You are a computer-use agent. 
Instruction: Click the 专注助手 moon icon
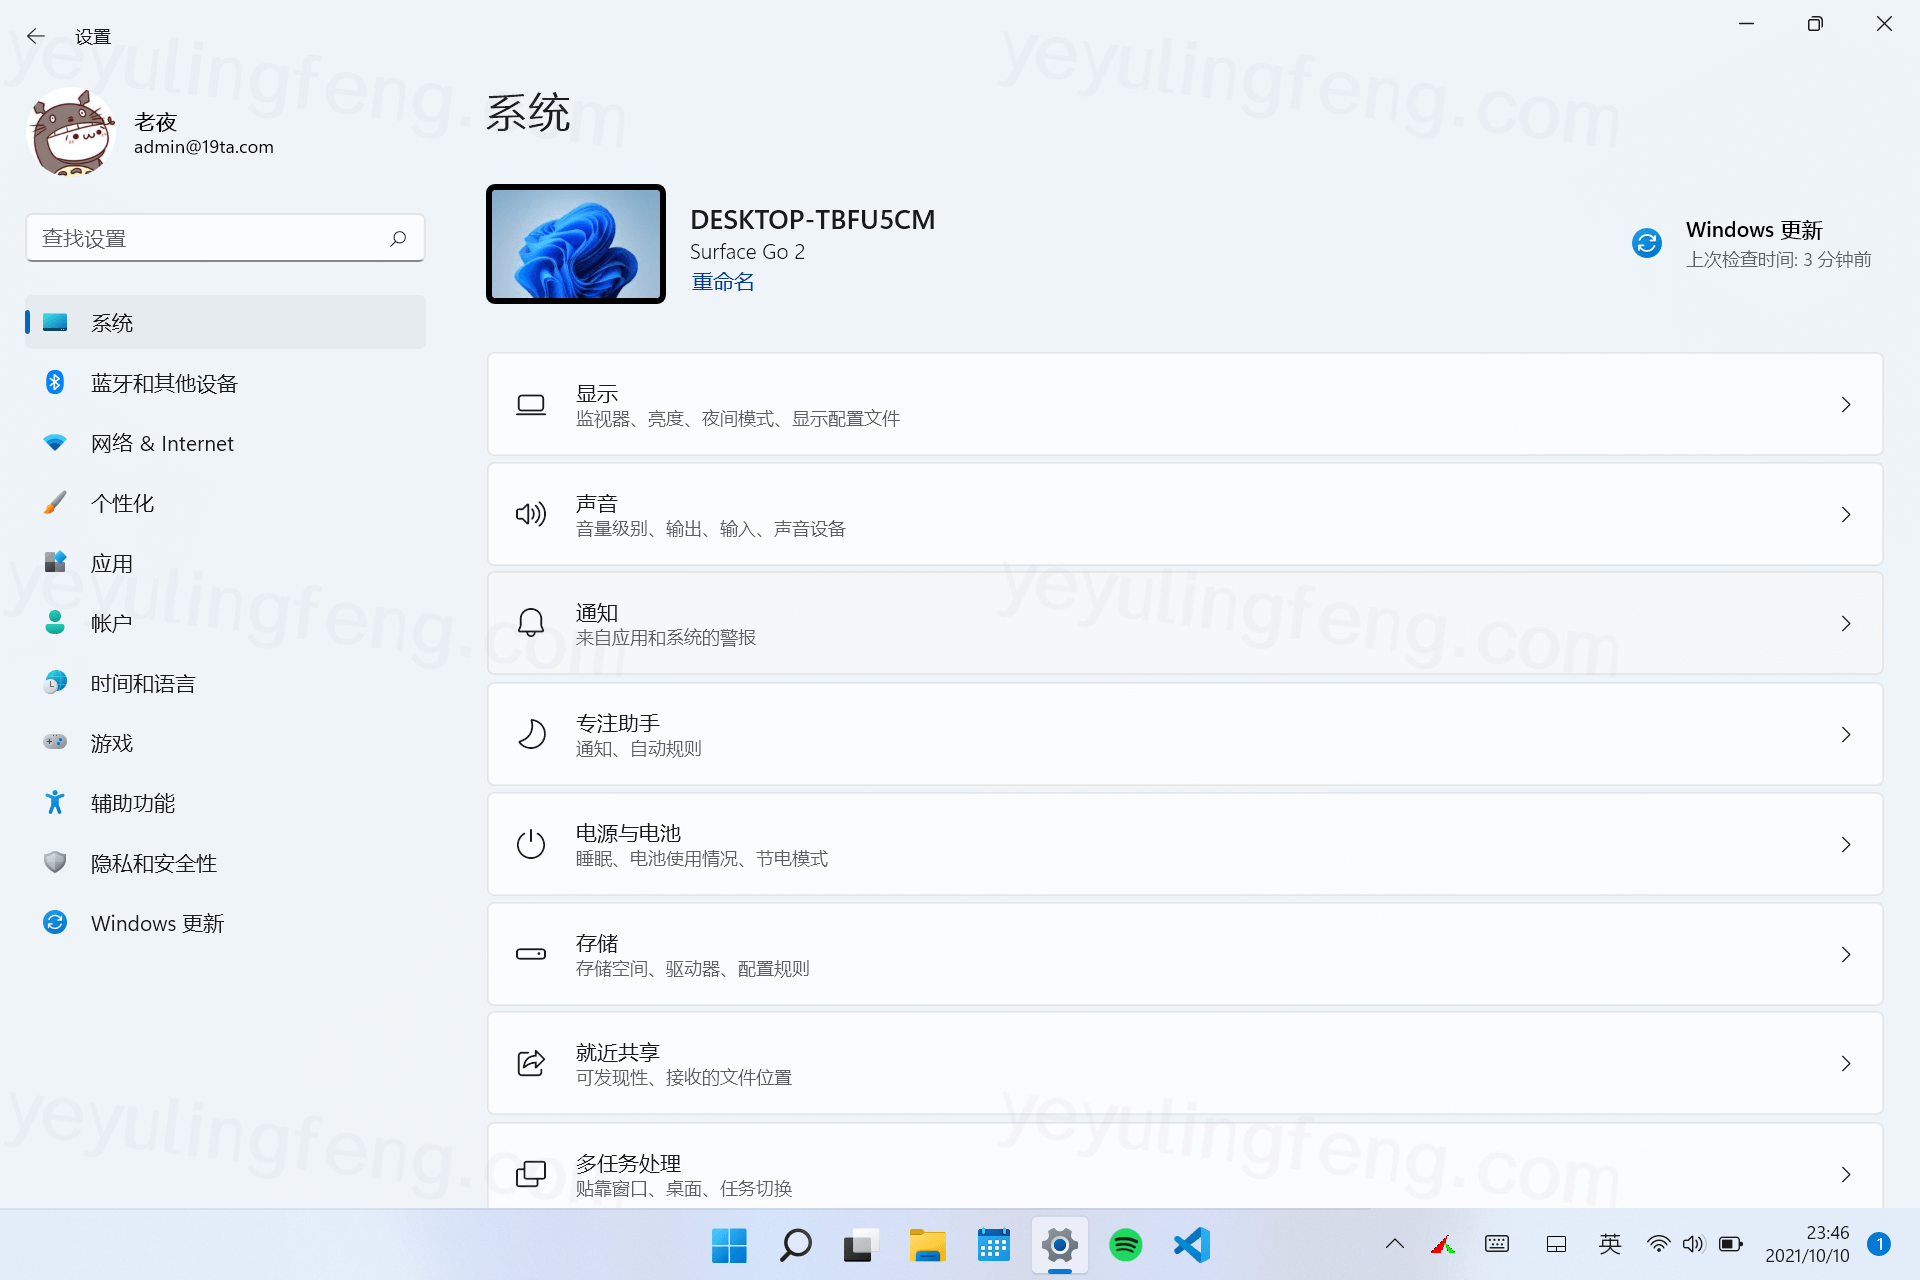(x=531, y=734)
